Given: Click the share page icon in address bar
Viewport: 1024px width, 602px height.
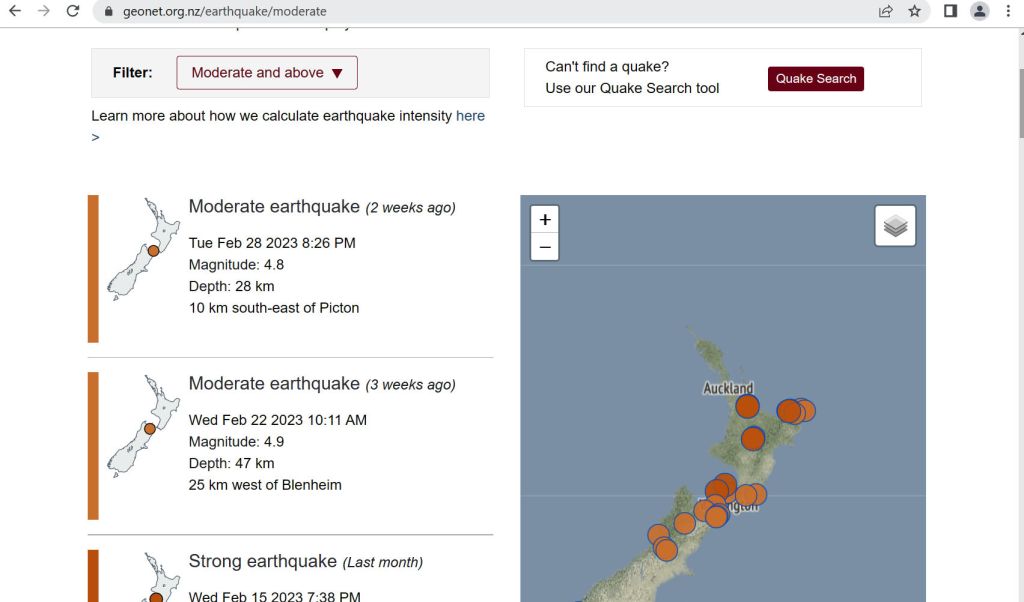Looking at the screenshot, I should pos(885,11).
